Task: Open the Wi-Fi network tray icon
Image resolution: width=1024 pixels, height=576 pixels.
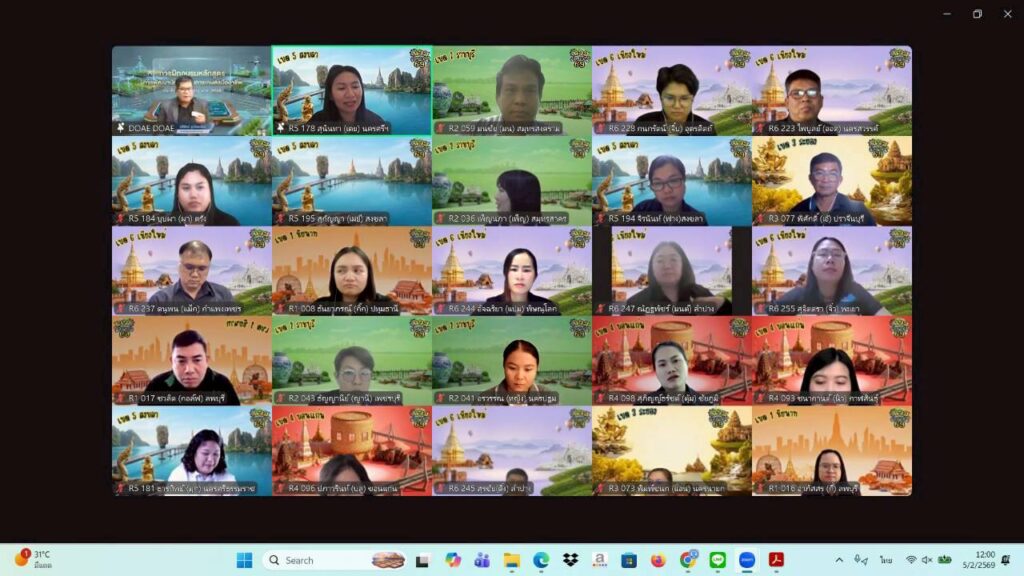Action: coord(911,560)
